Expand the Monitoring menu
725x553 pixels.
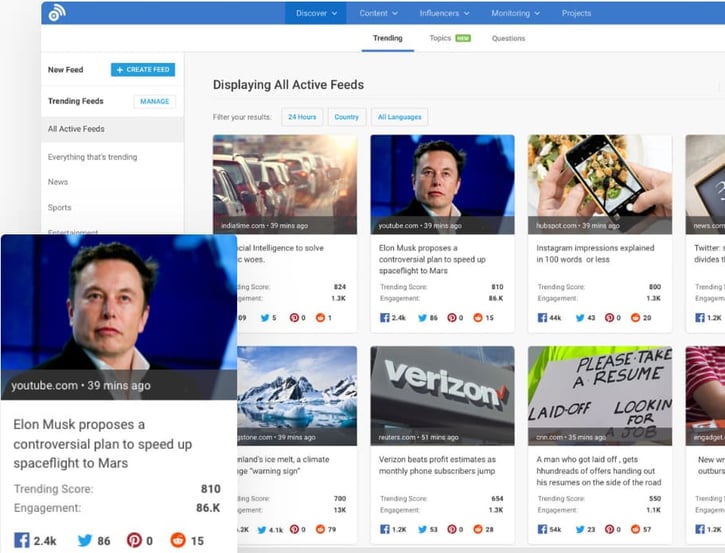click(x=516, y=13)
